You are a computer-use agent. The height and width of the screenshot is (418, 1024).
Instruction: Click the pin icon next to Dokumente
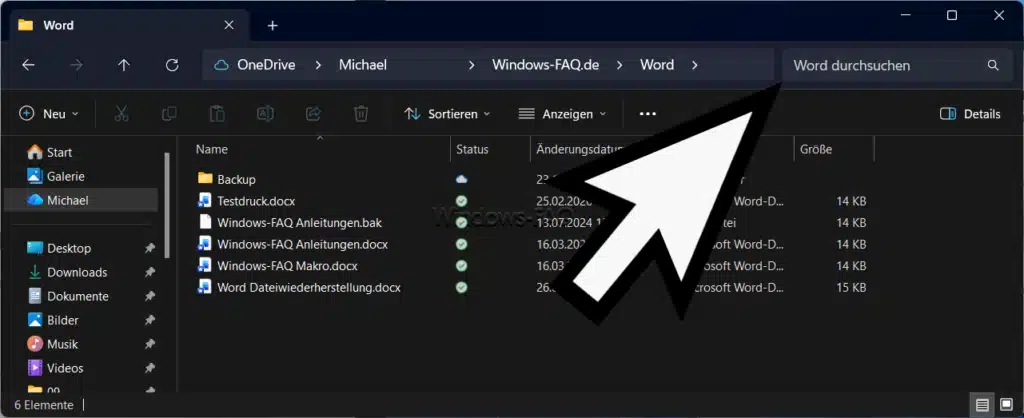(150, 297)
